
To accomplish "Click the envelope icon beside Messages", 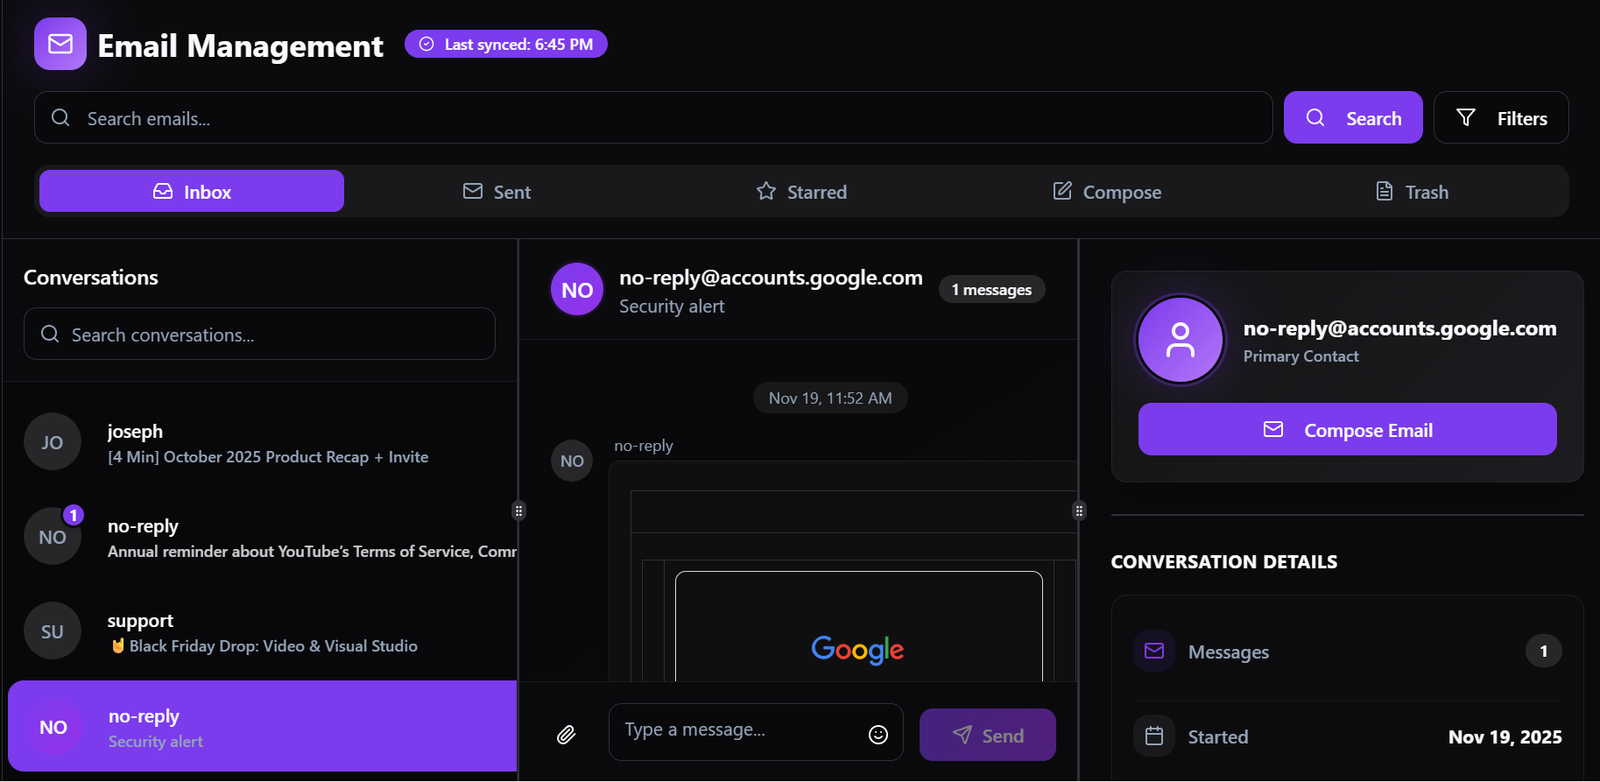I will click(1154, 651).
